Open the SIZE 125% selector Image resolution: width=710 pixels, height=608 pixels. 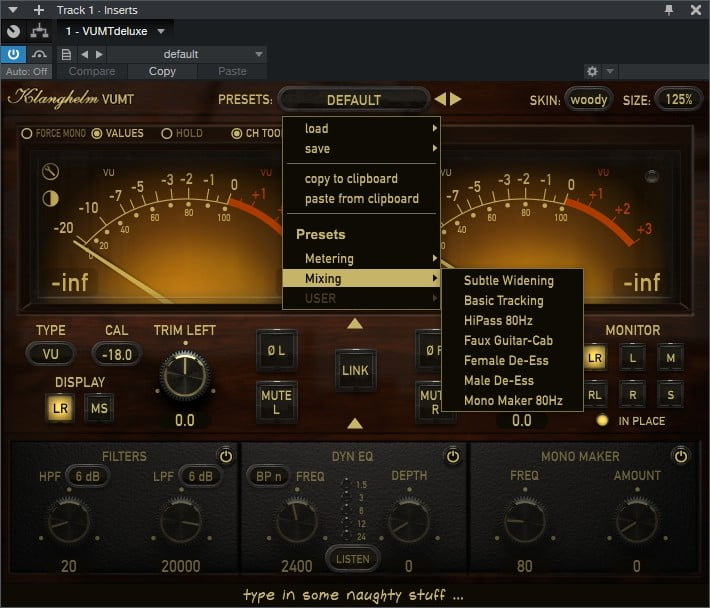click(x=678, y=99)
